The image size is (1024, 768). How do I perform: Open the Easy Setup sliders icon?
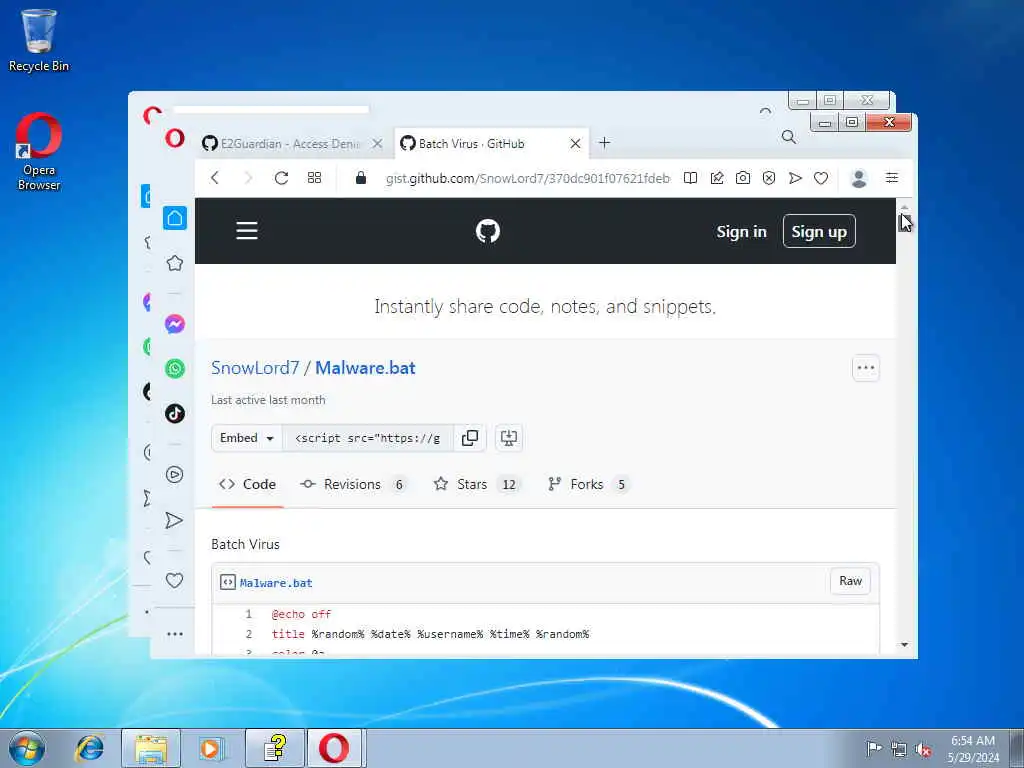coord(891,178)
